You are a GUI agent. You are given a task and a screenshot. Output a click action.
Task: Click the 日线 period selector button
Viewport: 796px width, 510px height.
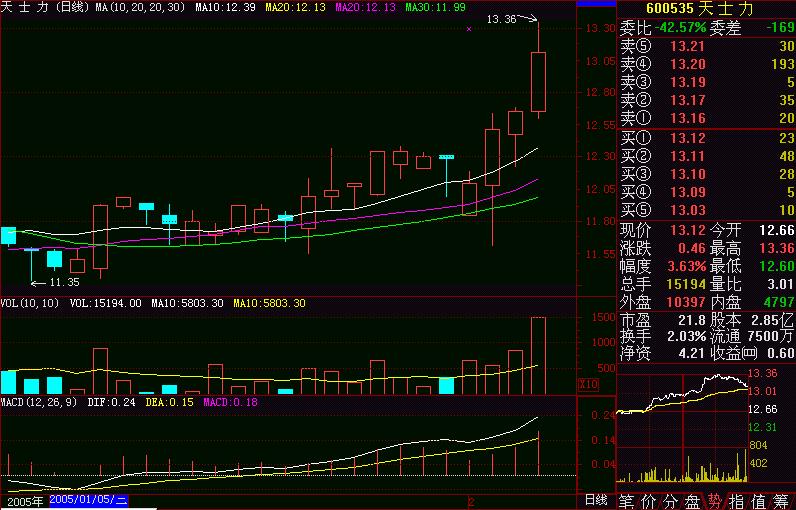coord(595,499)
